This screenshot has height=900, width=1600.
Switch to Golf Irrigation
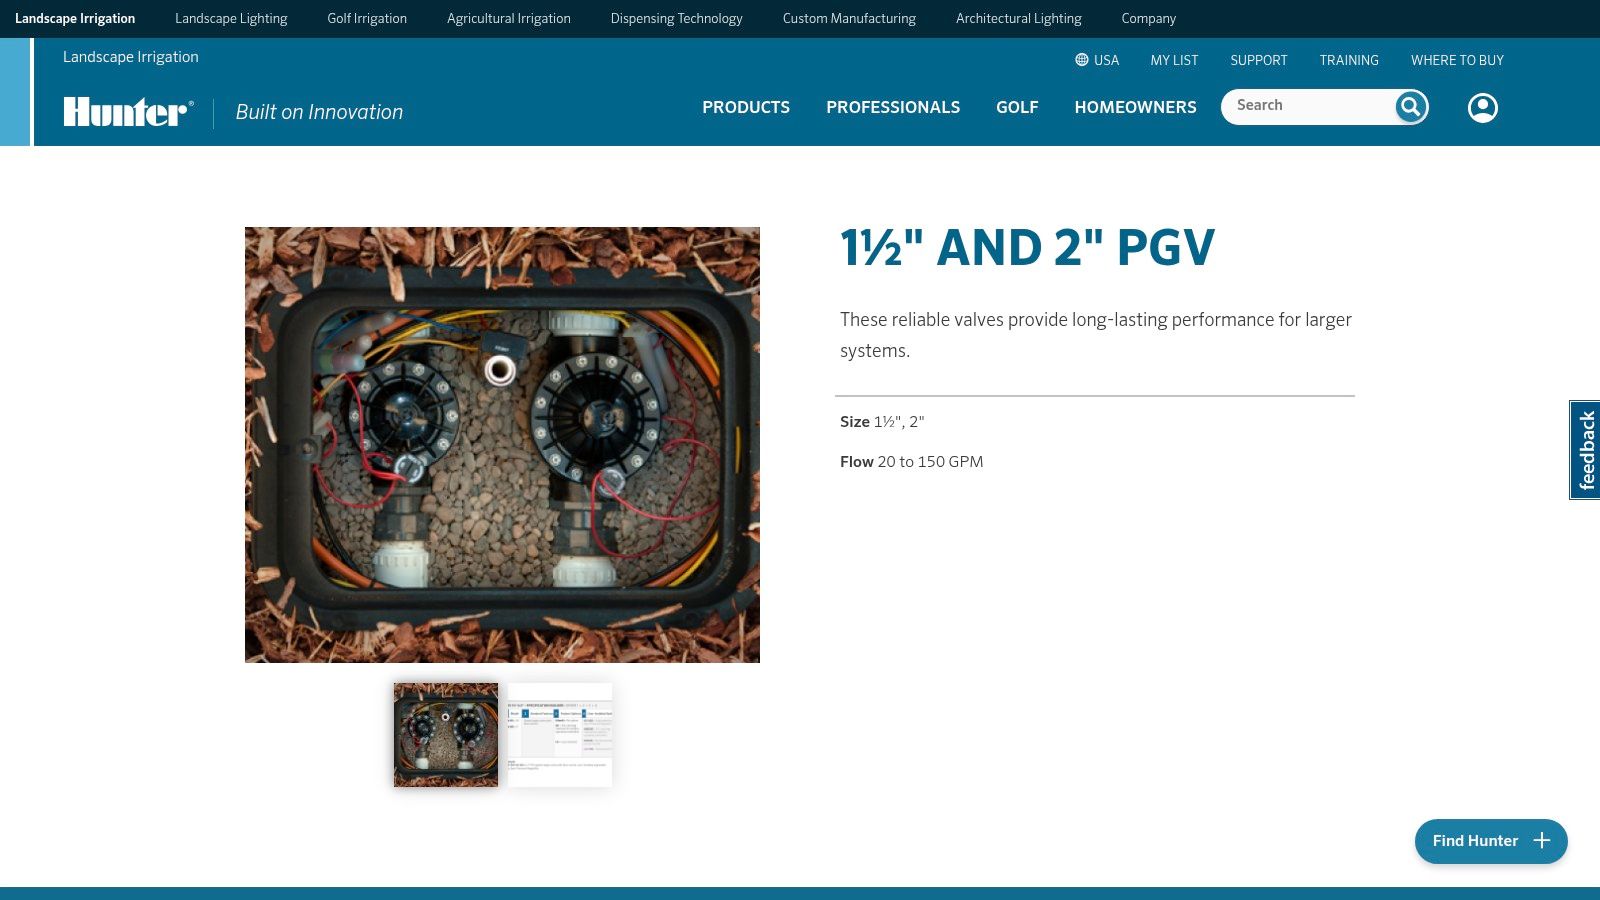[x=367, y=18]
